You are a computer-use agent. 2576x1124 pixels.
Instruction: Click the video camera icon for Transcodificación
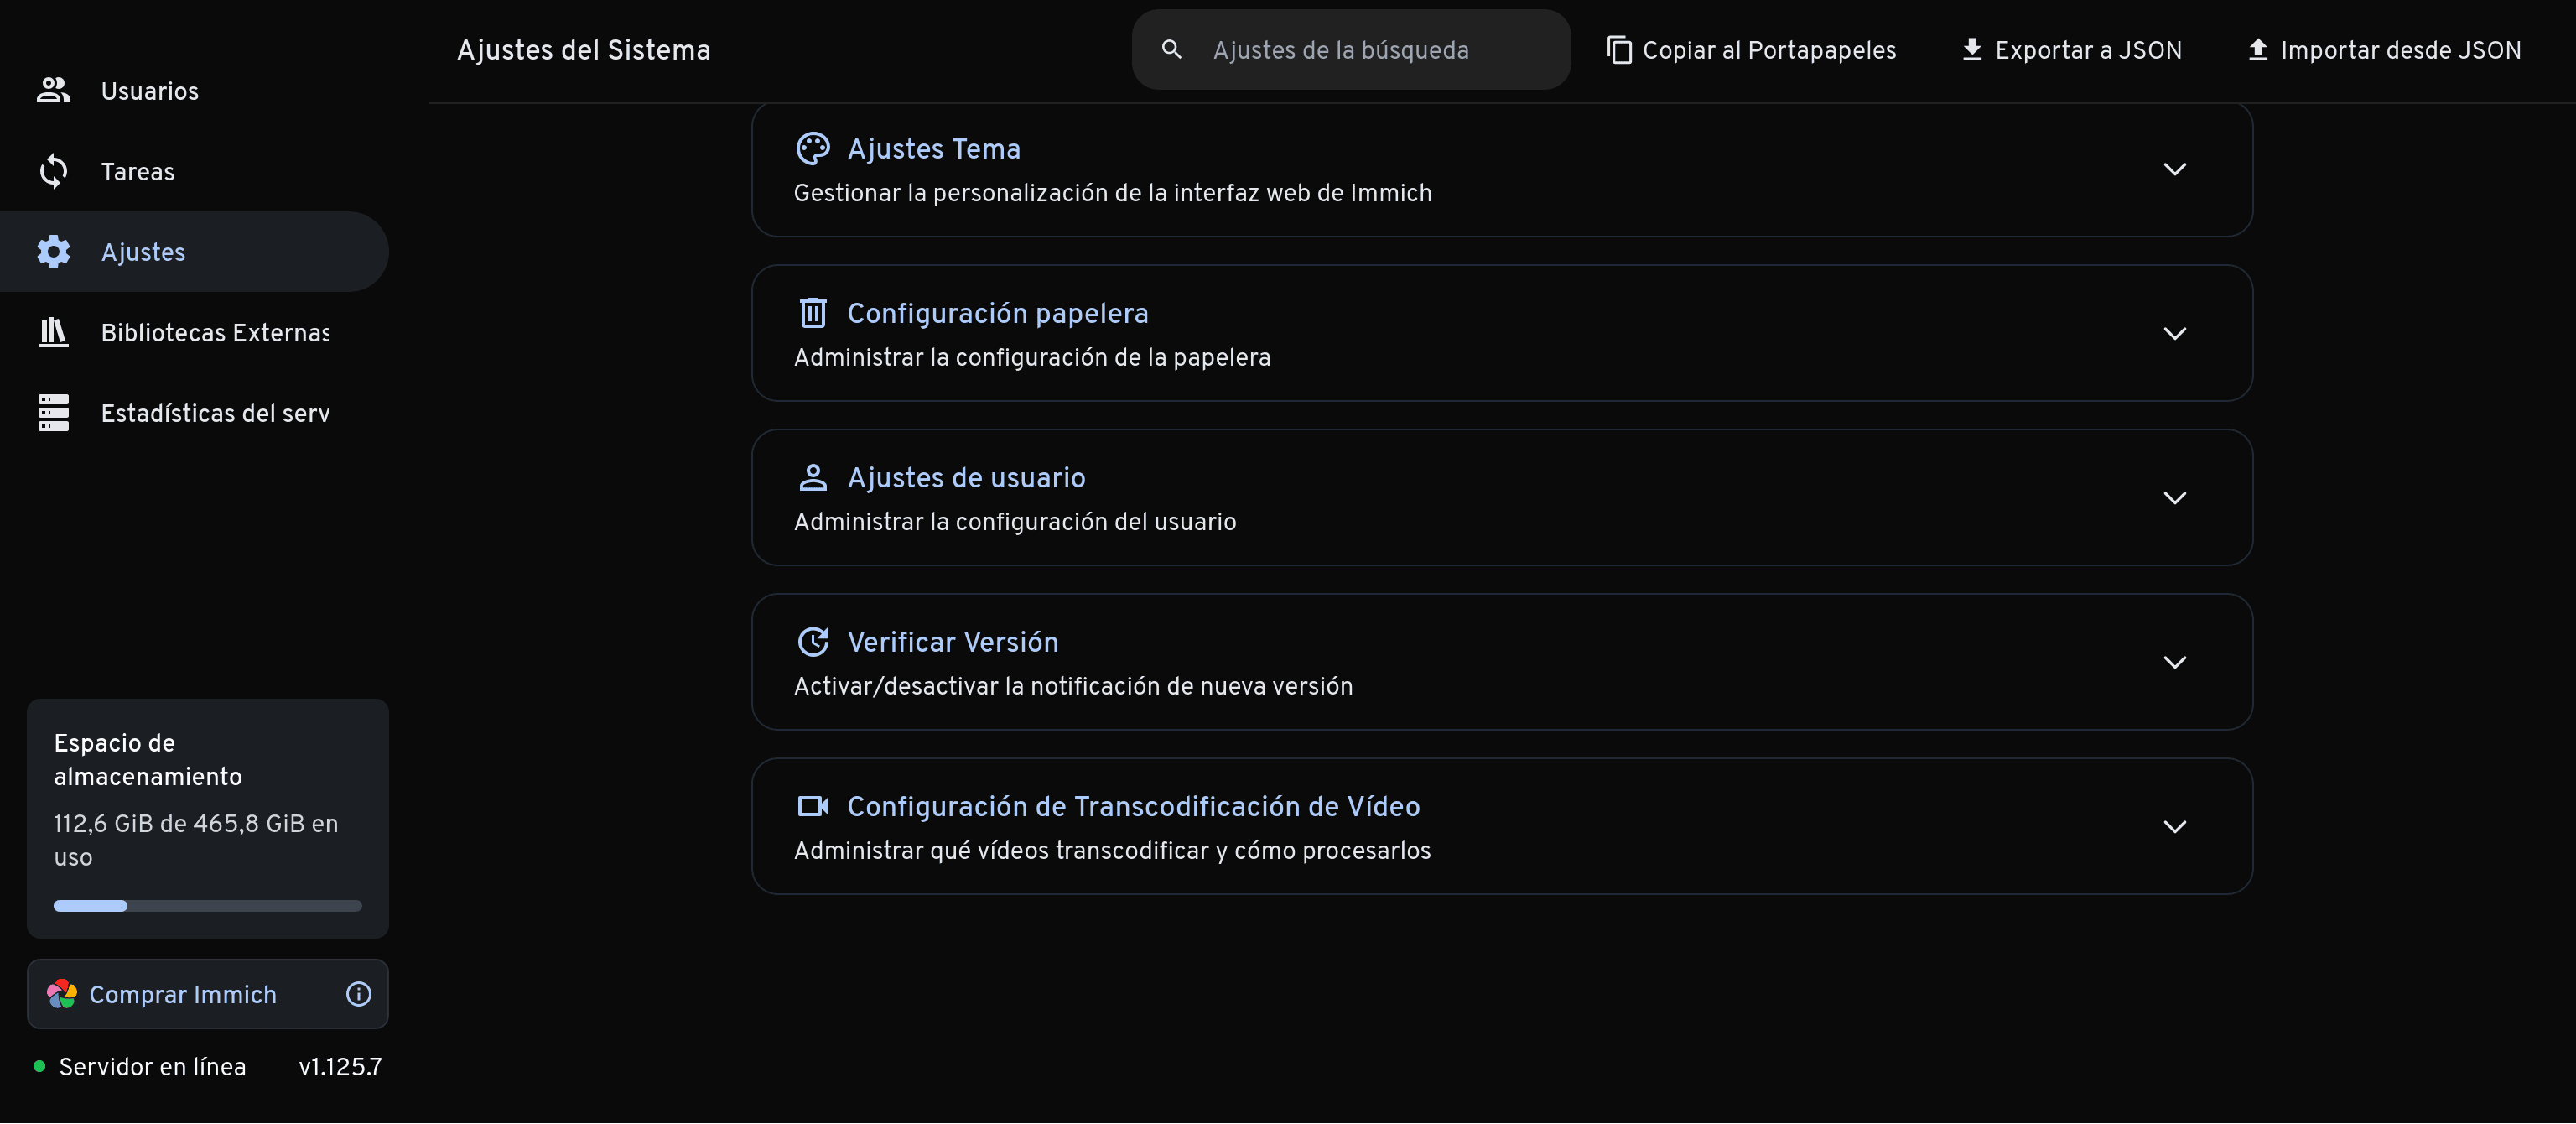pyautogui.click(x=813, y=806)
